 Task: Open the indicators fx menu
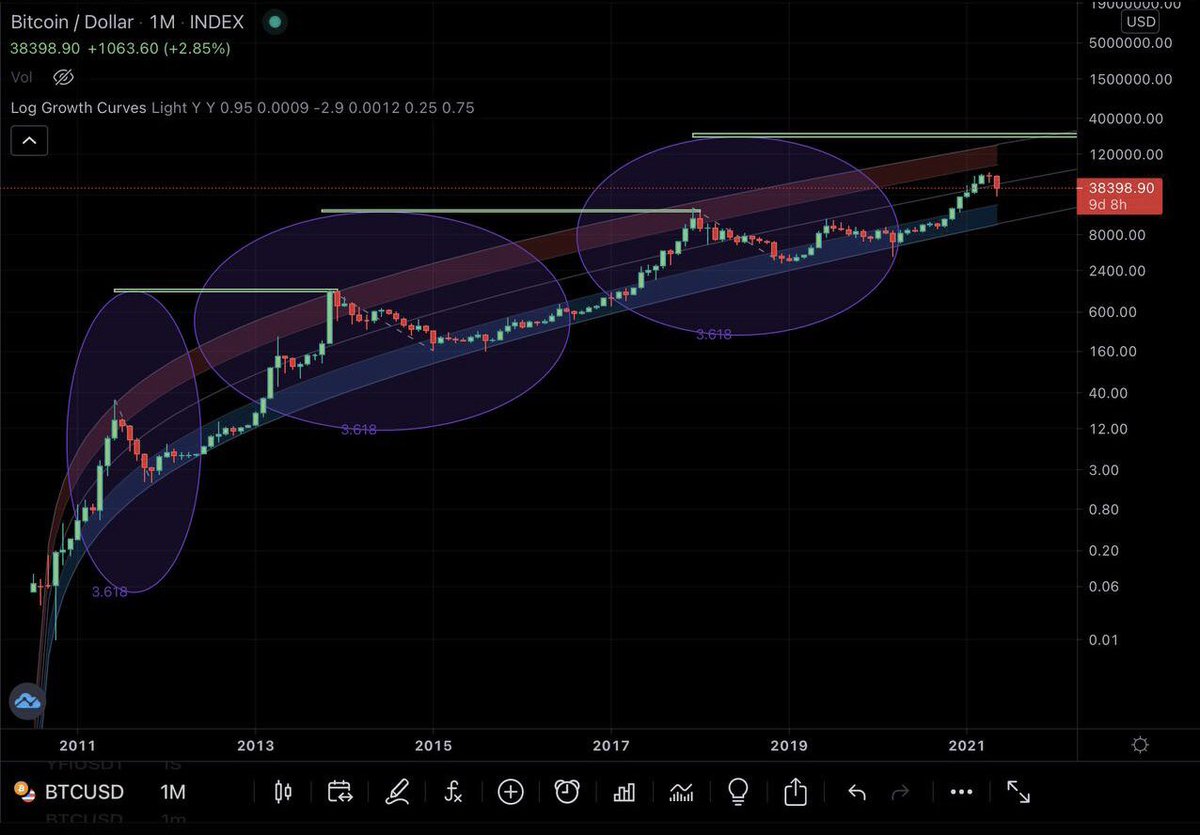pyautogui.click(x=453, y=793)
